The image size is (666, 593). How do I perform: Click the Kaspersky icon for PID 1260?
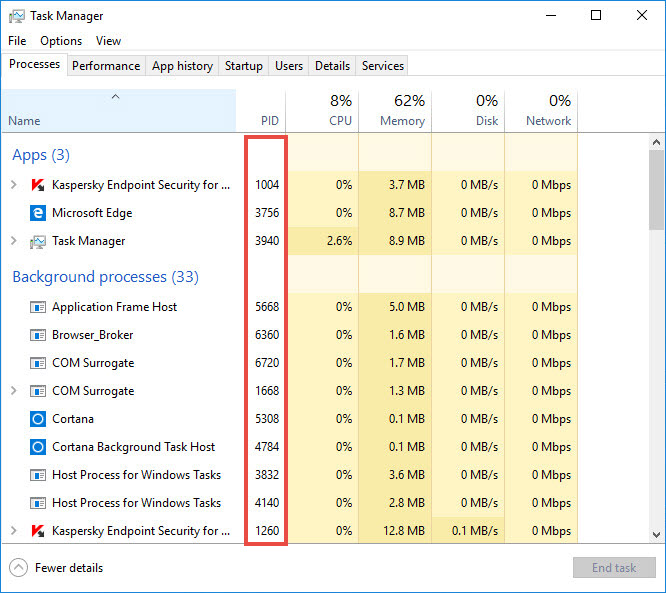(x=38, y=531)
